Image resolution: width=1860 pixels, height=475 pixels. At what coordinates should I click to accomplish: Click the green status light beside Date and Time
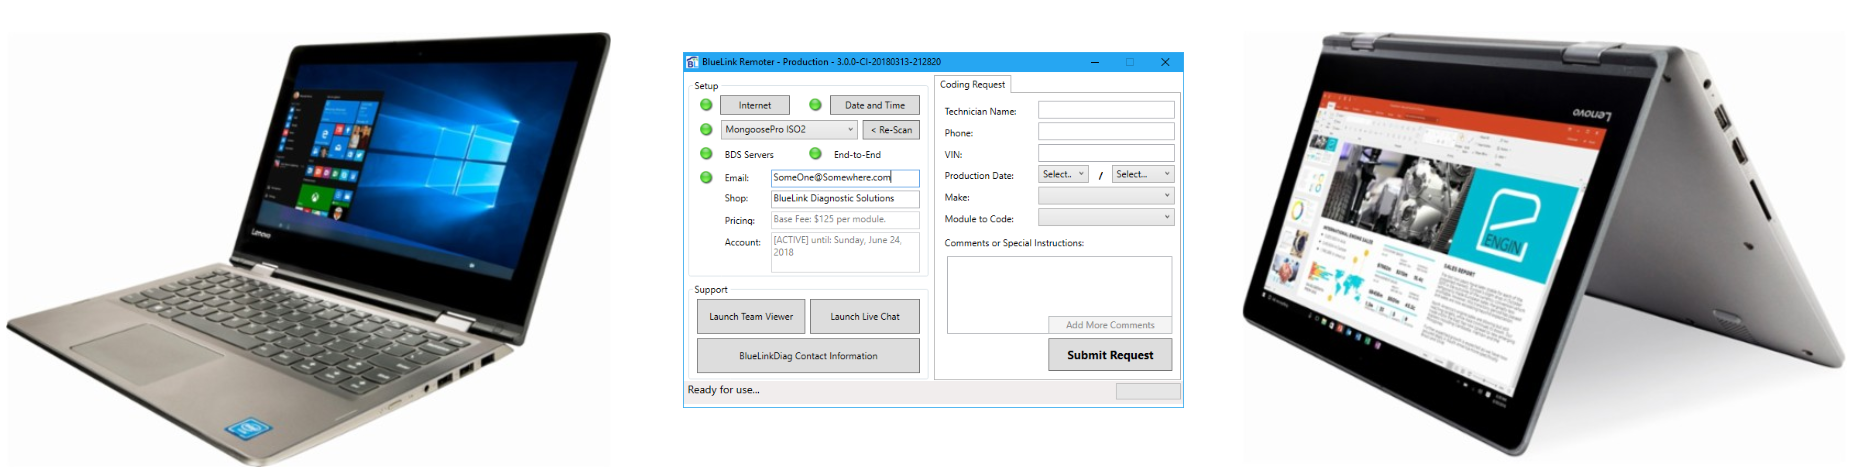(815, 105)
